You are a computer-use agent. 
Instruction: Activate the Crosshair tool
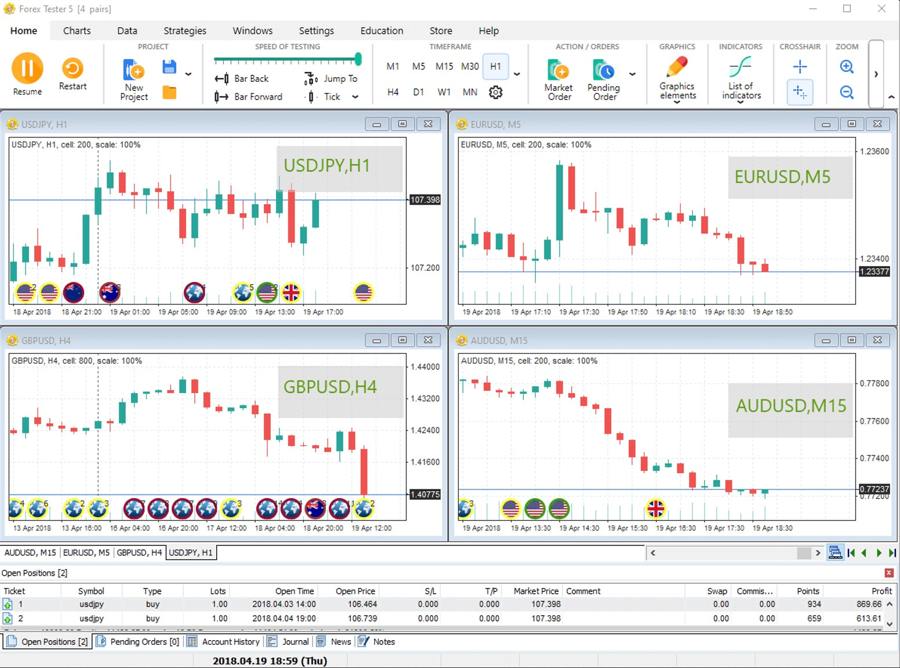800,66
